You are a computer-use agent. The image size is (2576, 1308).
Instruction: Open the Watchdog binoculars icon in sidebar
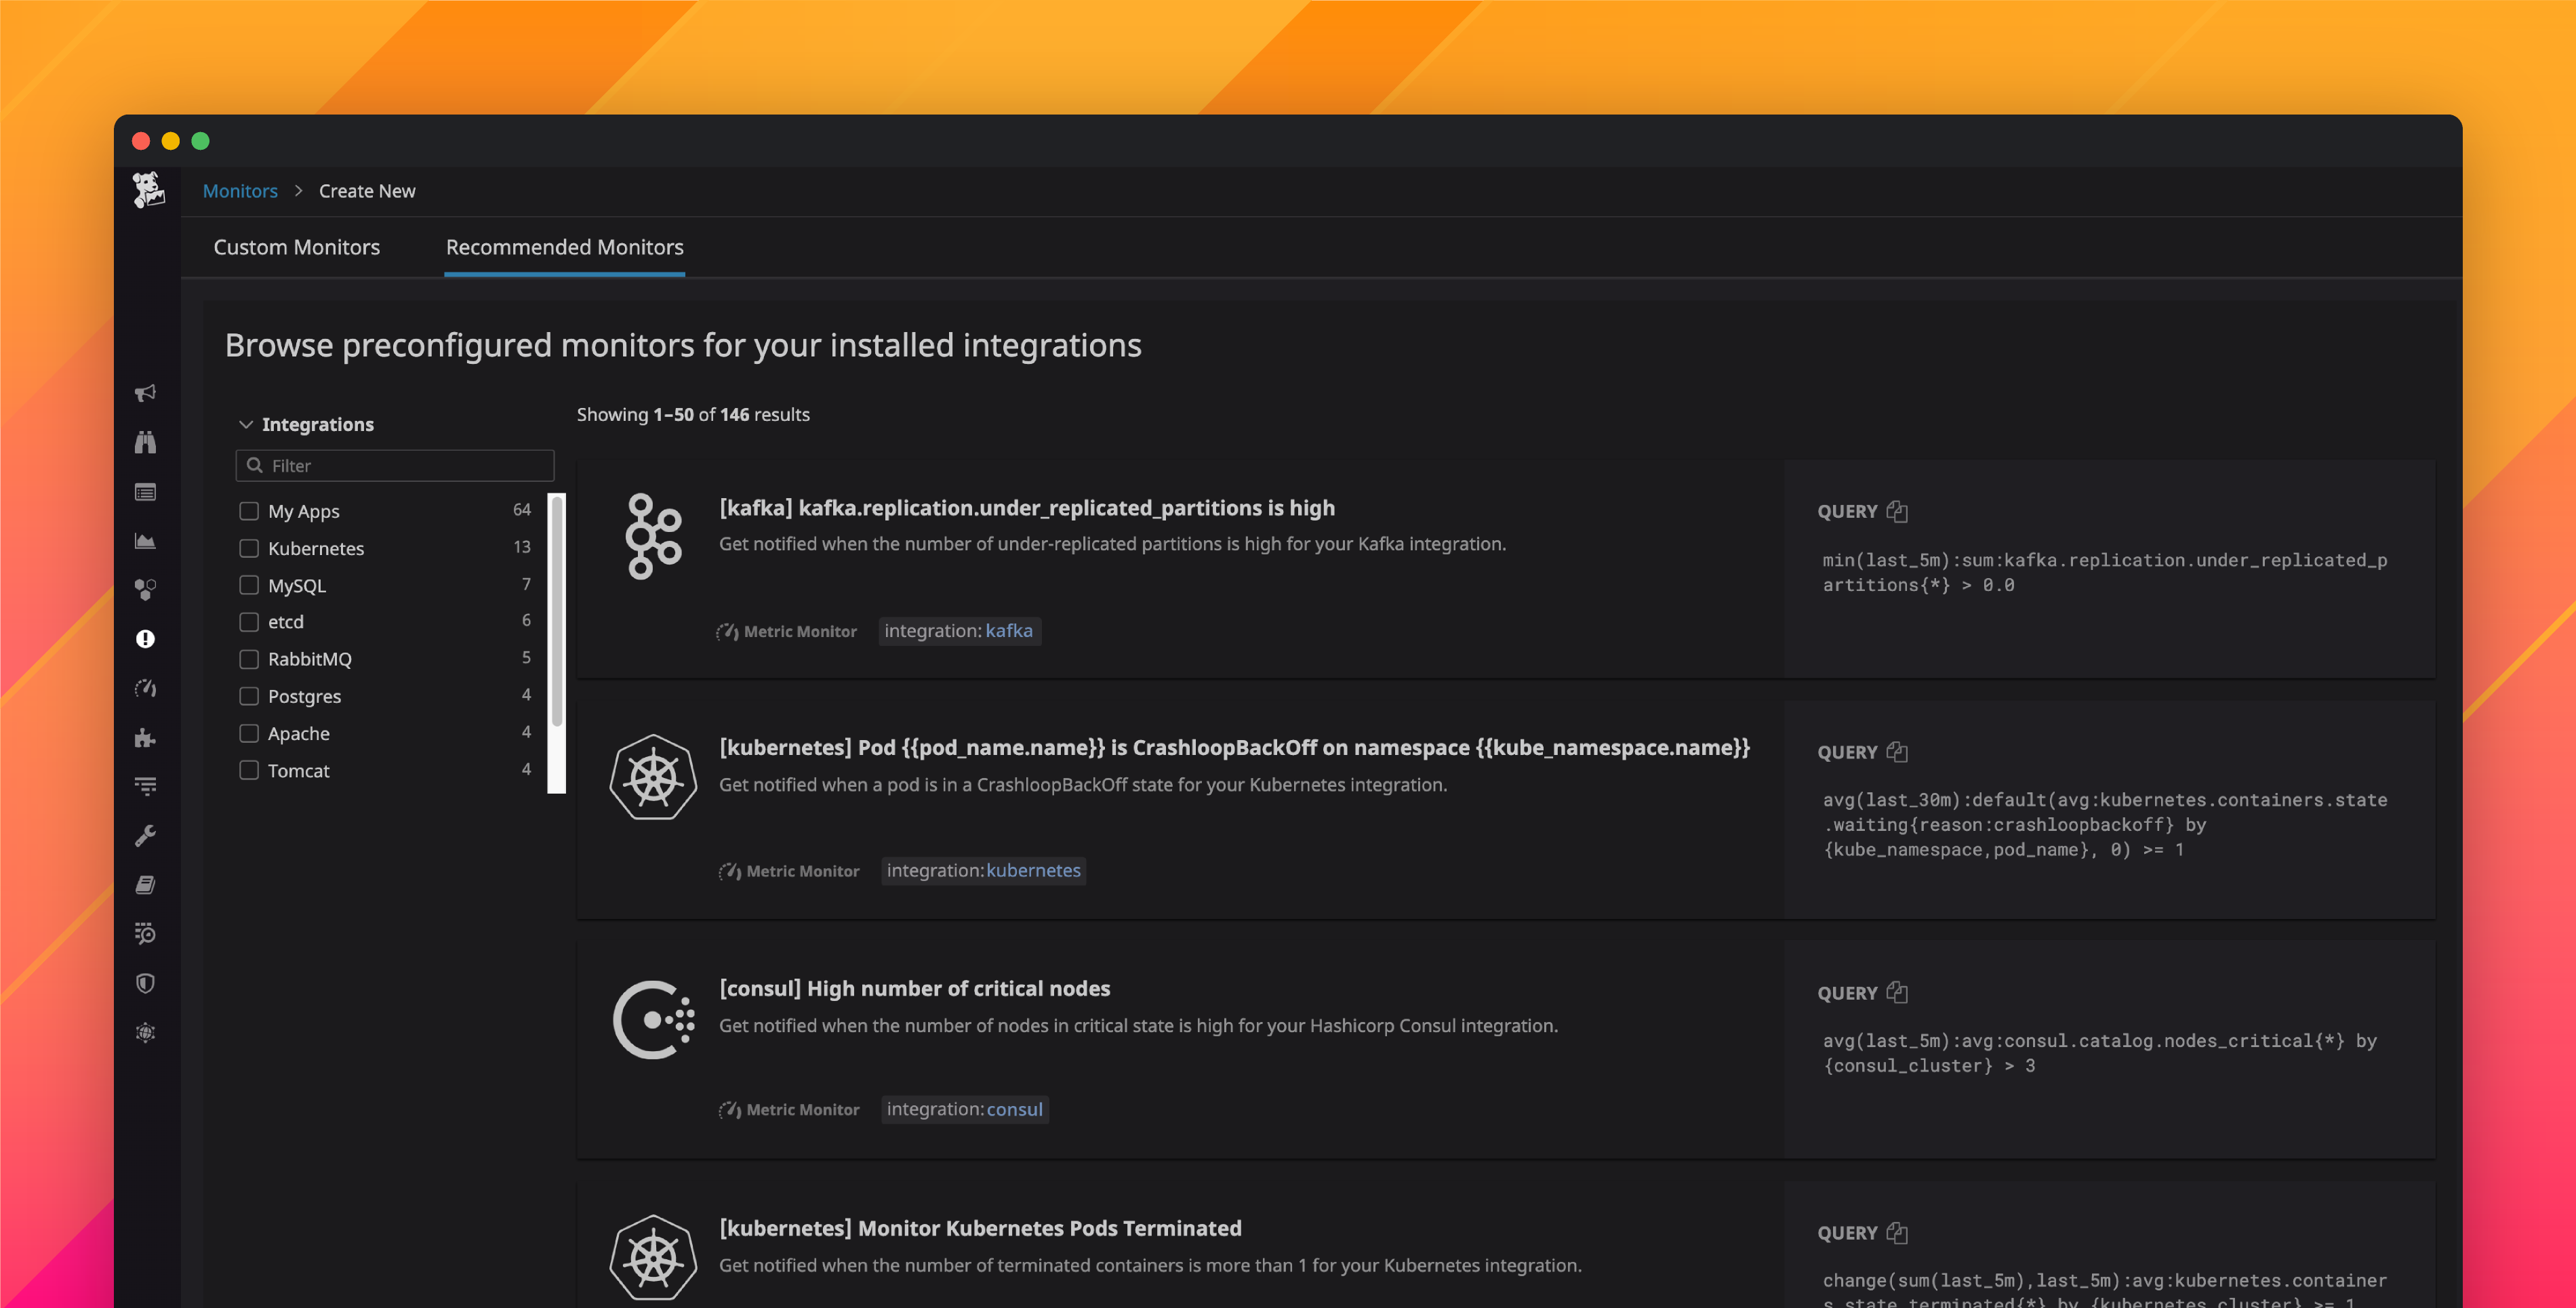point(146,442)
